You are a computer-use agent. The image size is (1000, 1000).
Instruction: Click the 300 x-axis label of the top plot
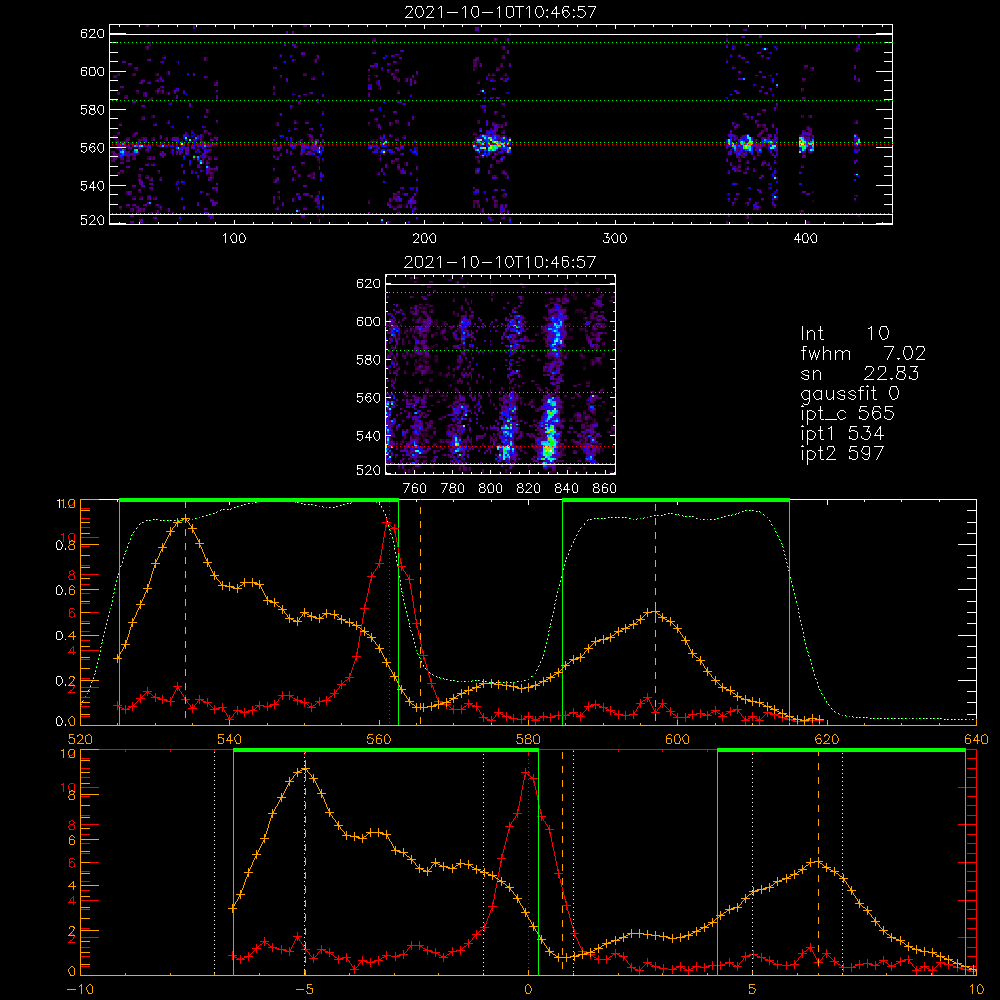coord(615,239)
